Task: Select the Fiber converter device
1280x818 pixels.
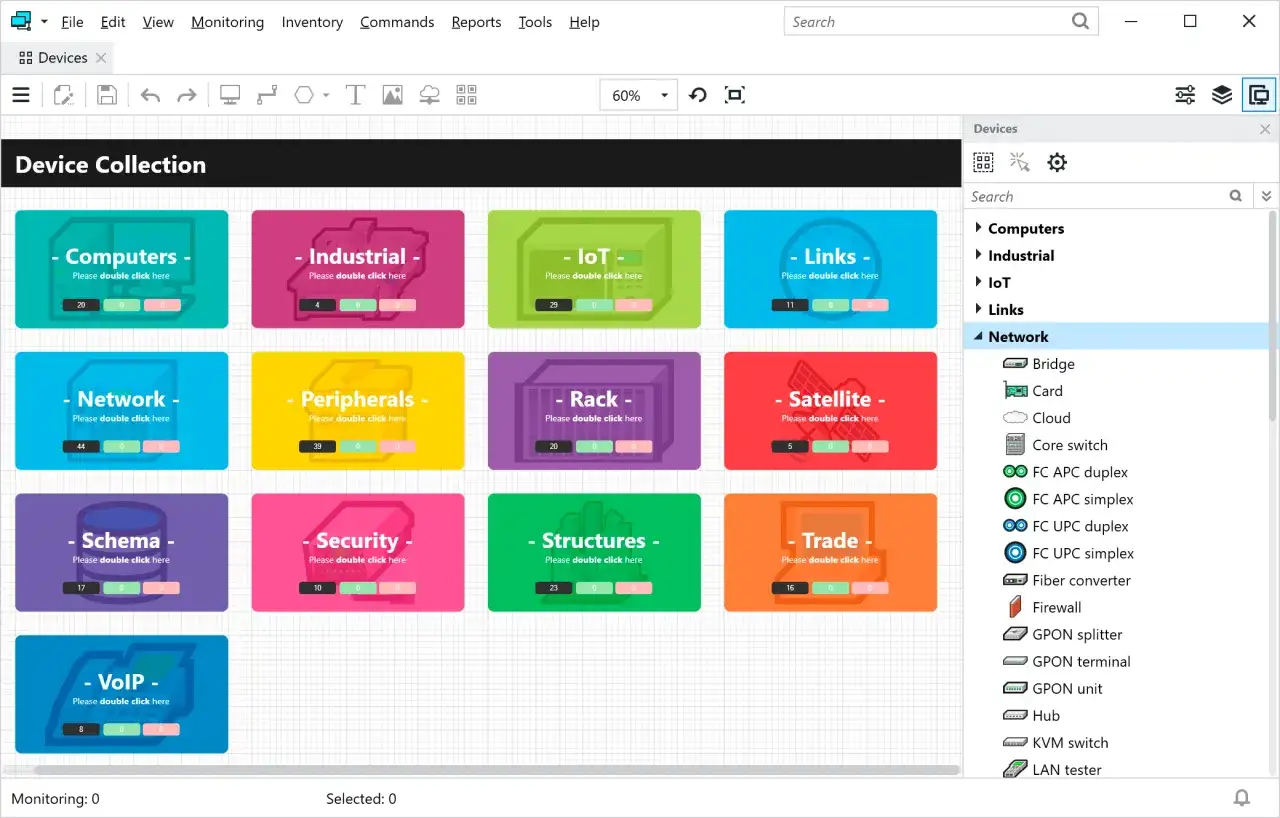Action: (x=1081, y=580)
